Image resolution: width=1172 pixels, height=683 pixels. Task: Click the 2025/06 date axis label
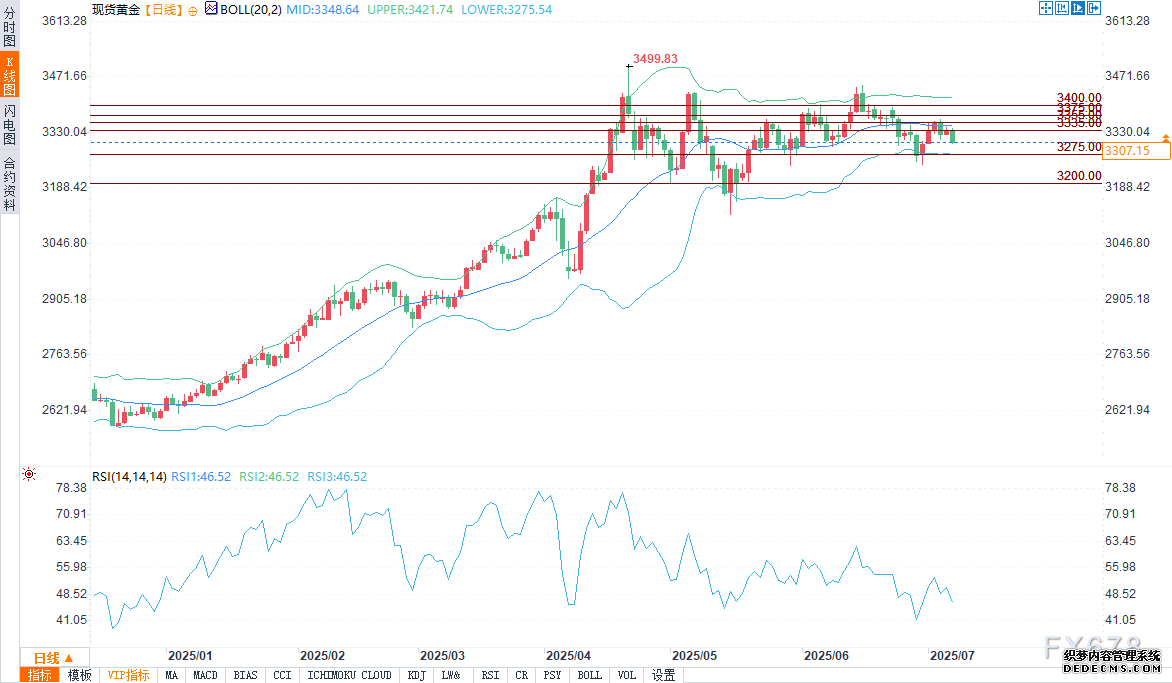pyautogui.click(x=826, y=656)
